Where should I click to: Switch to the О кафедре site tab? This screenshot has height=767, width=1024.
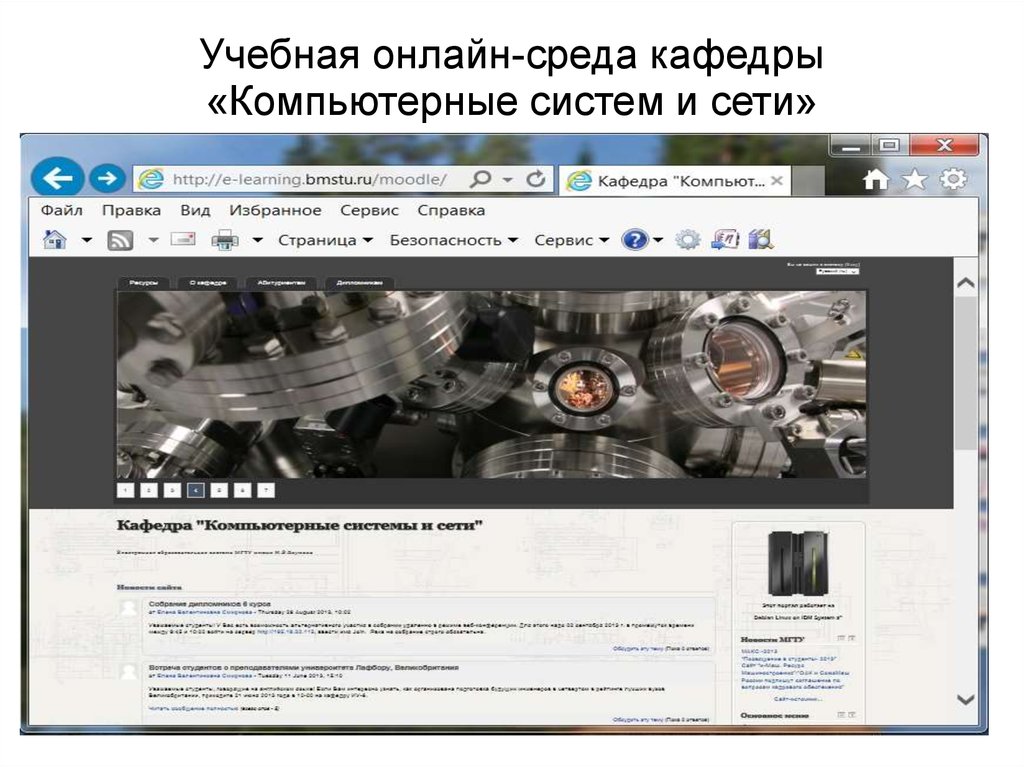(209, 283)
